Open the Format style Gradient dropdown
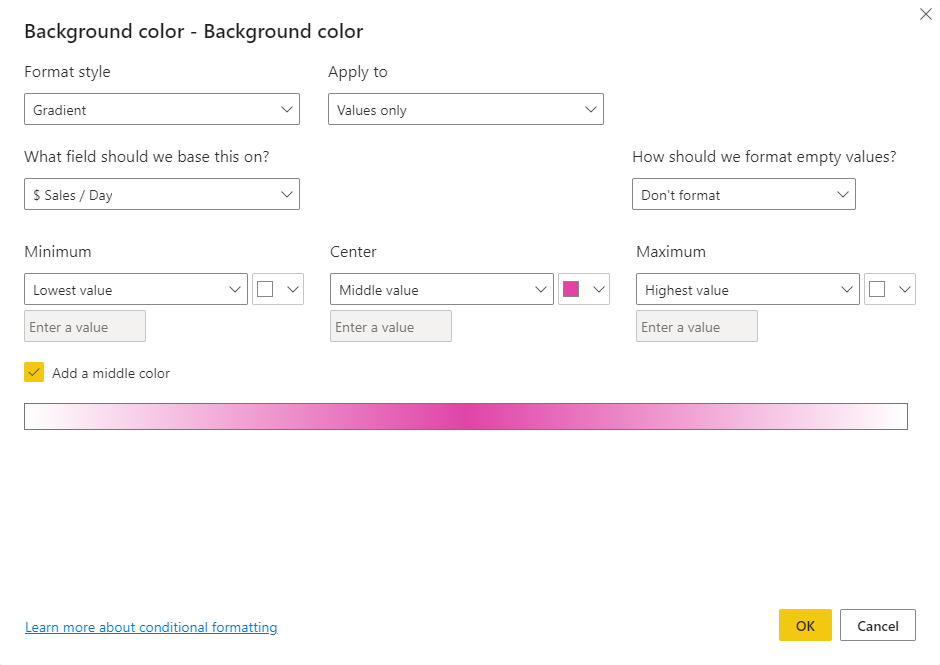The width and height of the screenshot is (940, 665). click(x=162, y=109)
